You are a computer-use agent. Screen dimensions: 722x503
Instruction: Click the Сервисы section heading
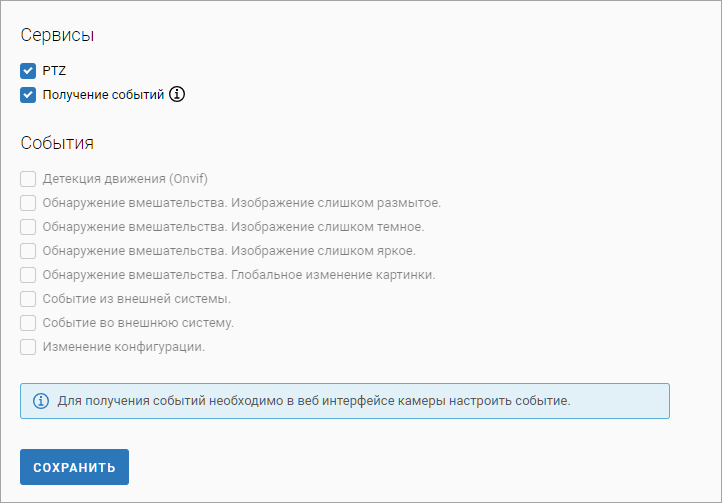tap(58, 35)
